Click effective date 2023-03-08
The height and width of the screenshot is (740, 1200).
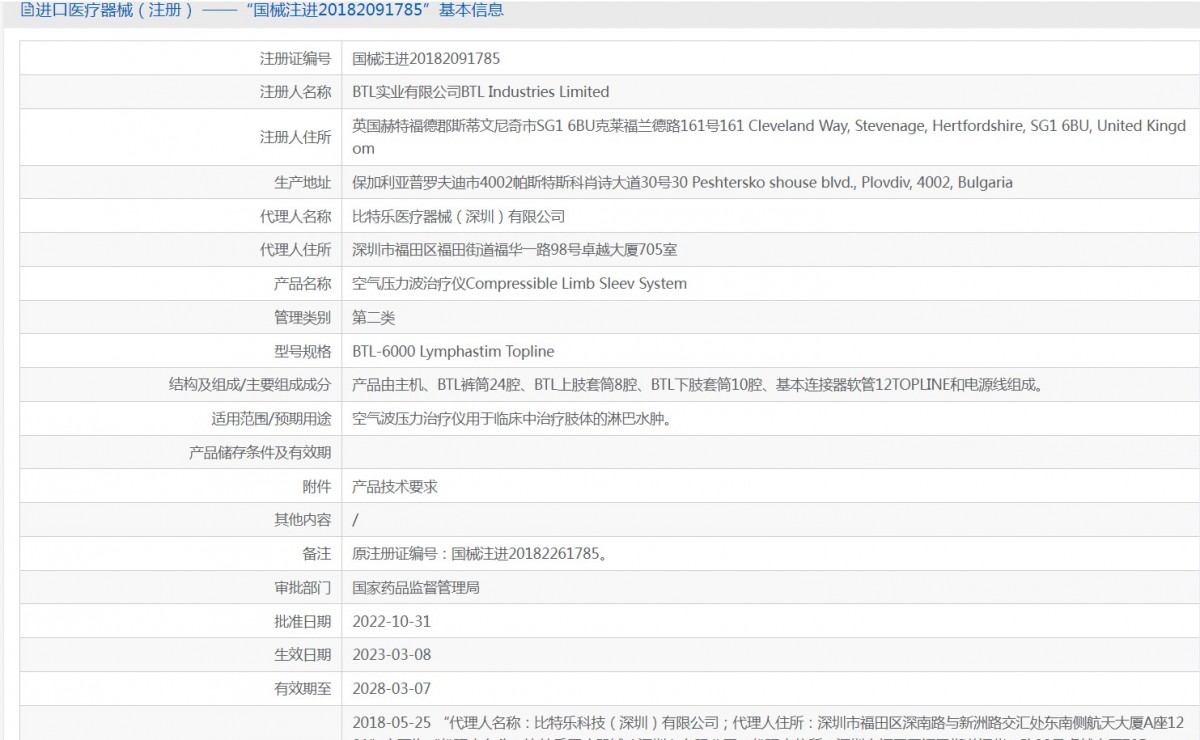click(x=392, y=655)
